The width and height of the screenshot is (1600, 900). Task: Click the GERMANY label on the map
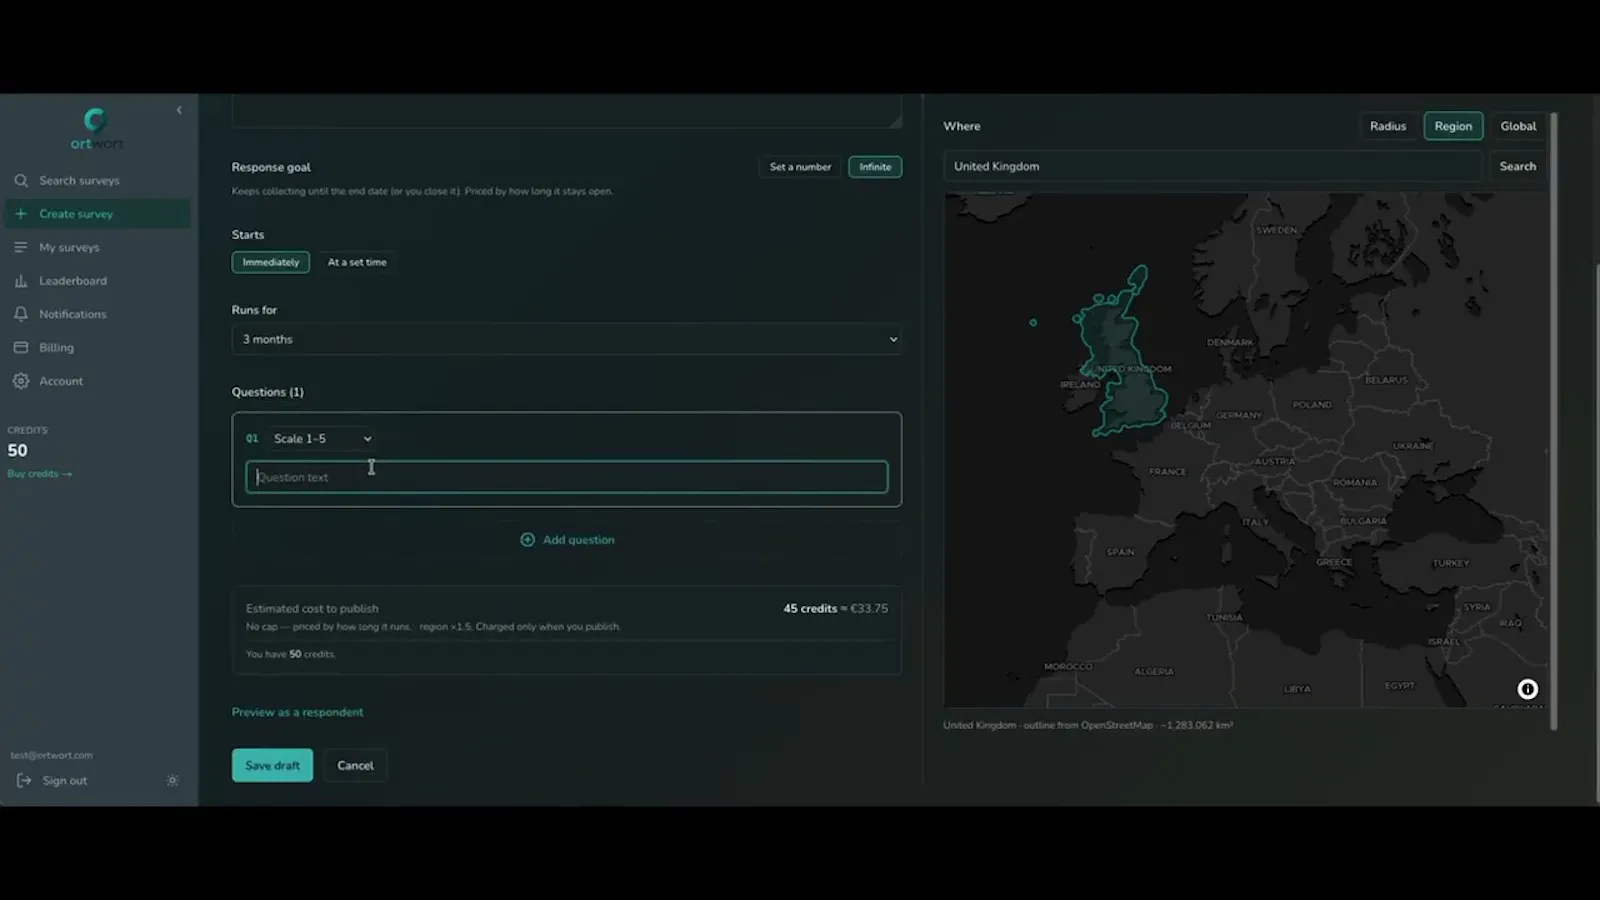[1239, 415]
